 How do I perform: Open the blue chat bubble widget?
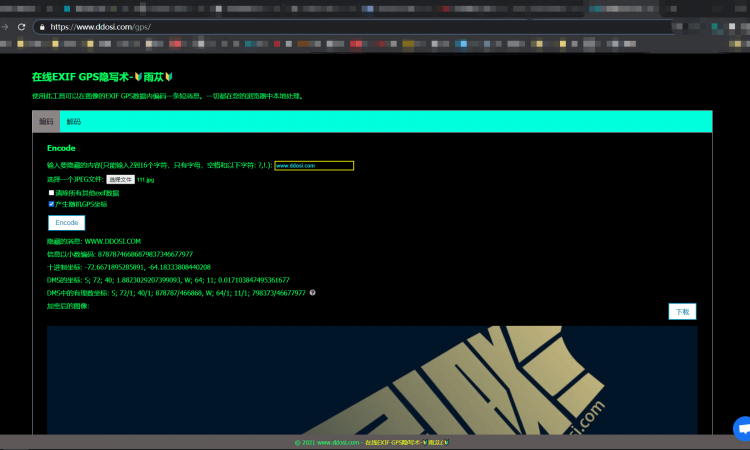click(x=742, y=428)
